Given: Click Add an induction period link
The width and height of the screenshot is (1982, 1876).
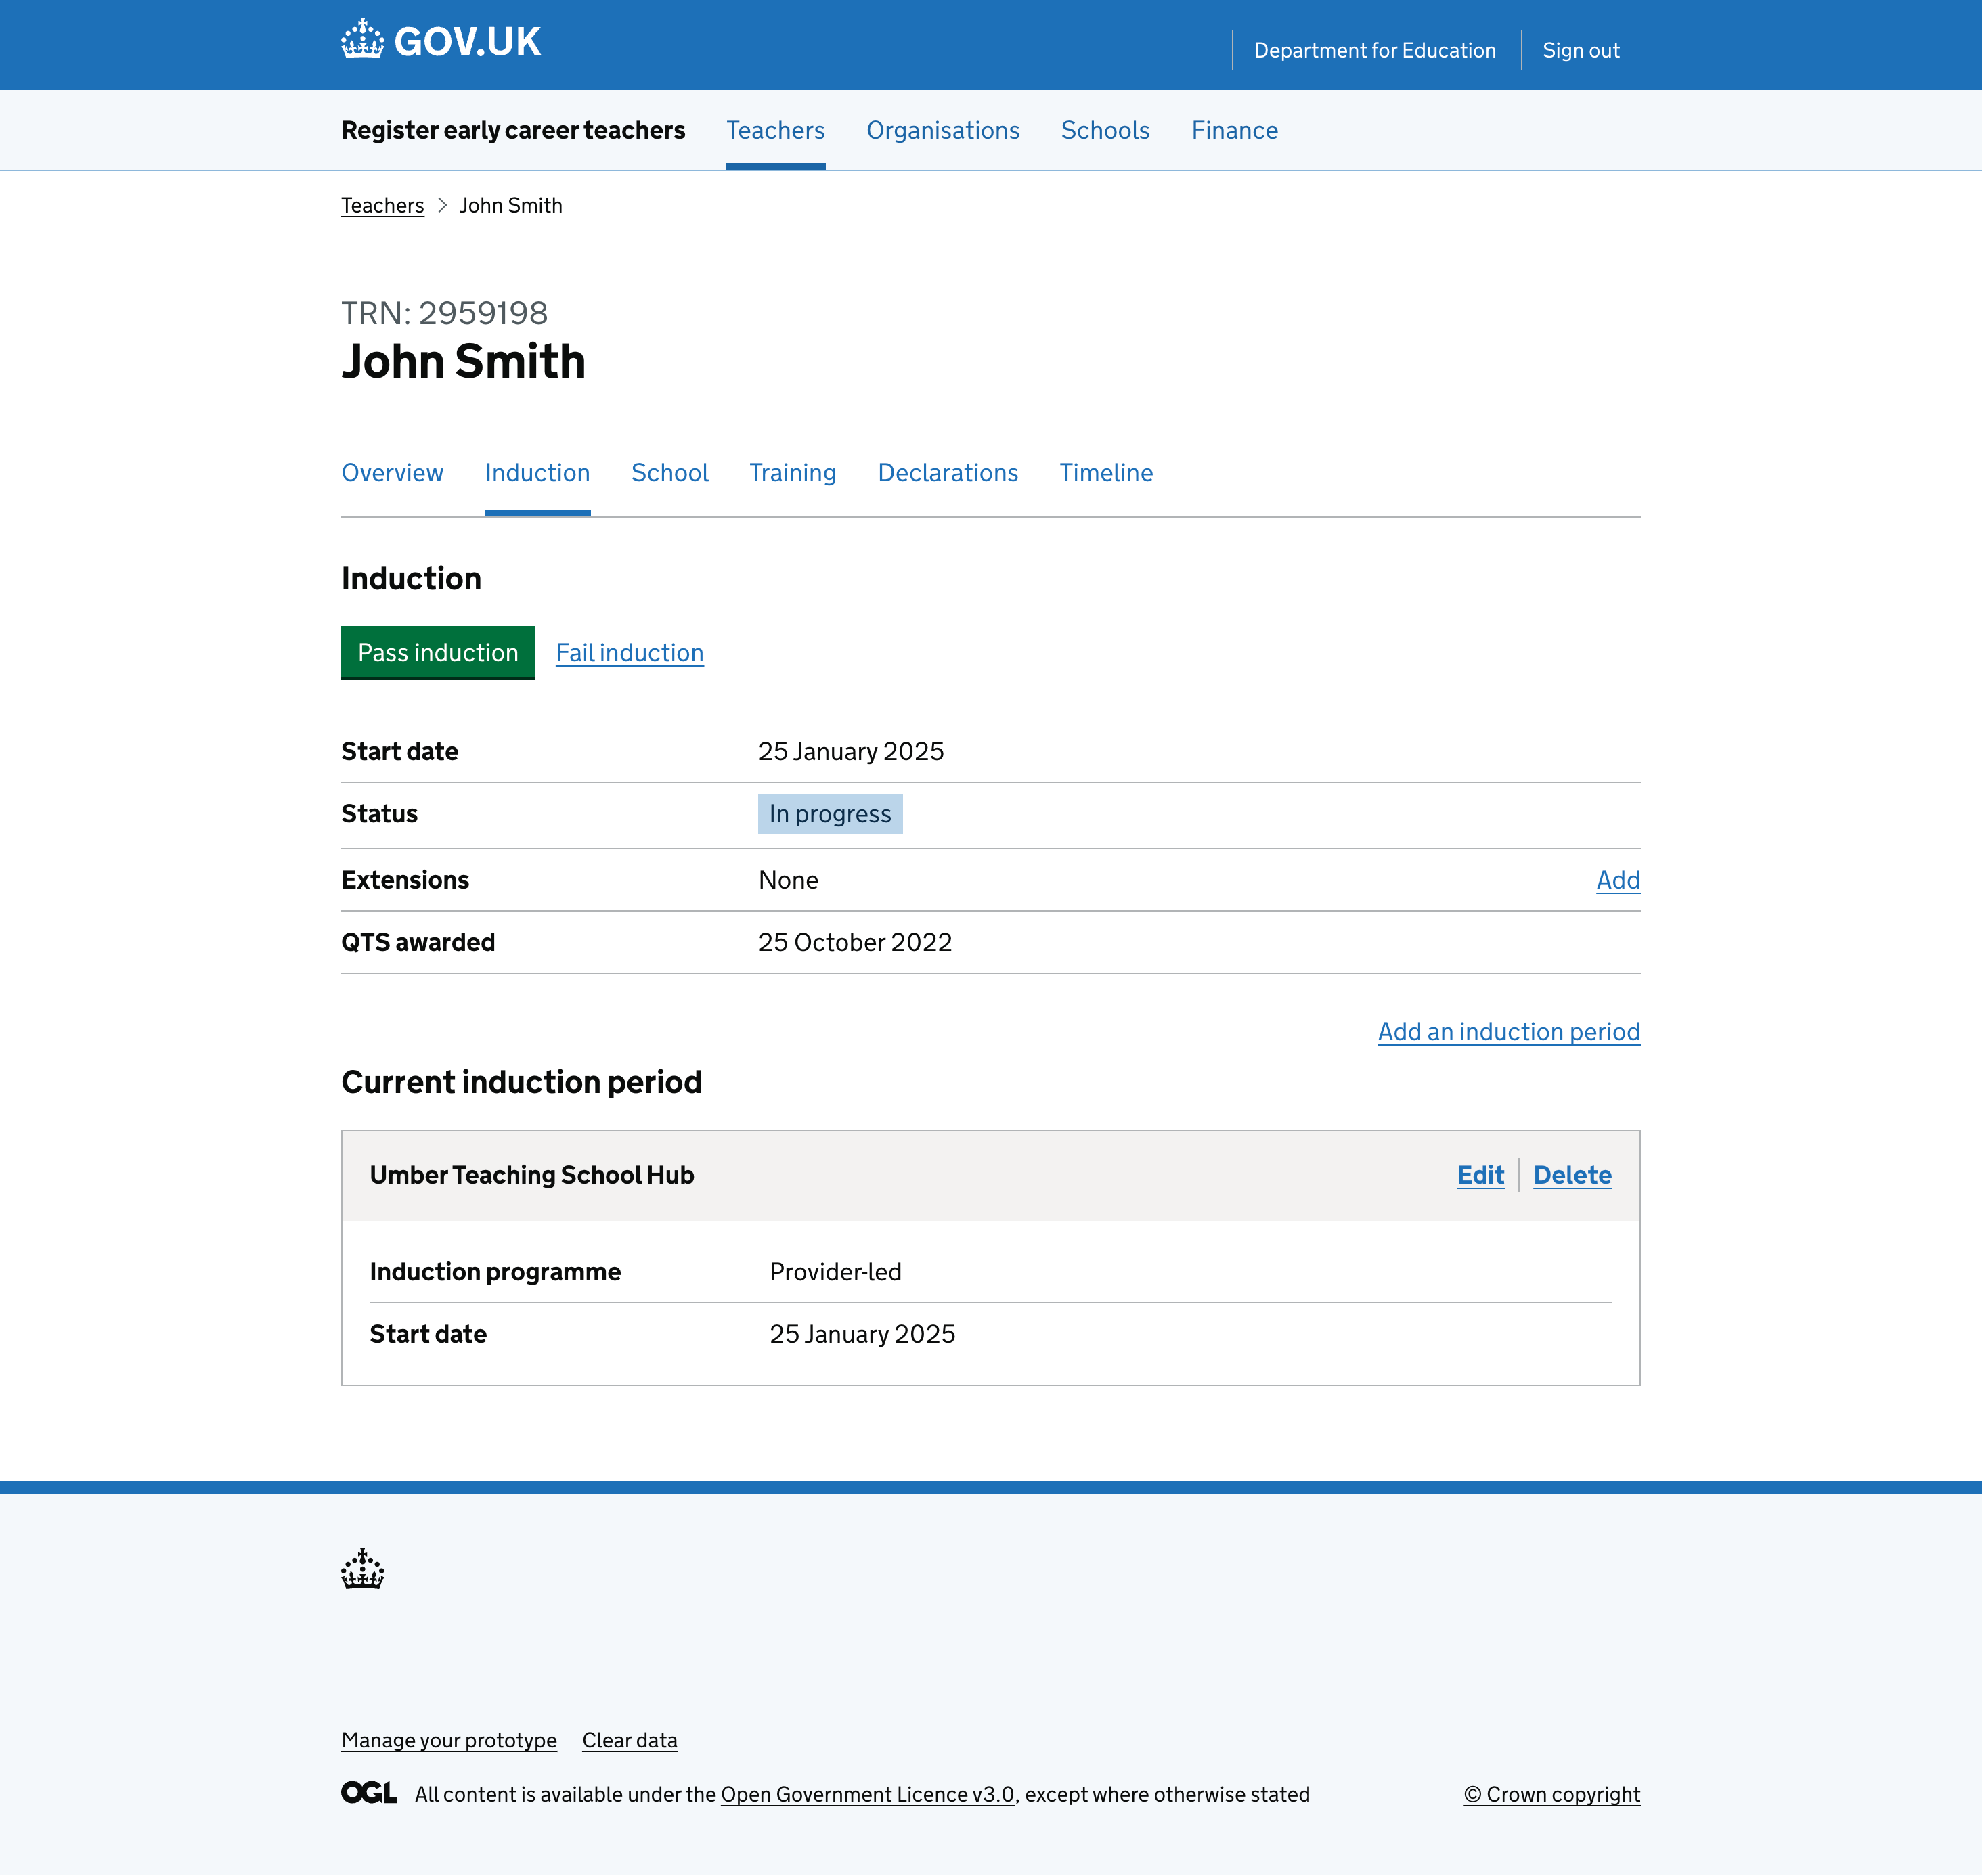Looking at the screenshot, I should pyautogui.click(x=1508, y=1032).
